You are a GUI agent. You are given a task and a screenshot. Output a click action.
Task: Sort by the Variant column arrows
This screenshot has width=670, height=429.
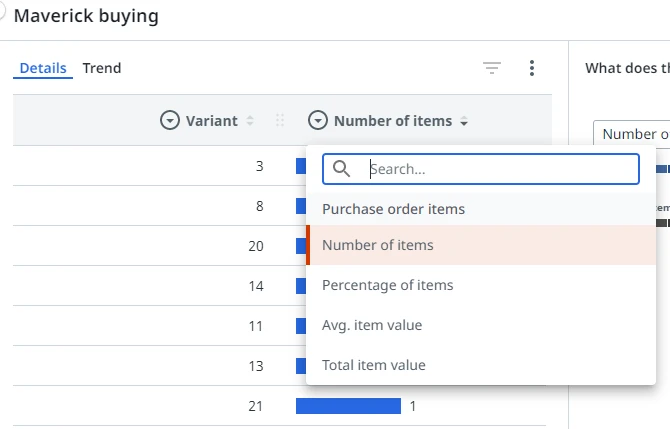(x=250, y=121)
